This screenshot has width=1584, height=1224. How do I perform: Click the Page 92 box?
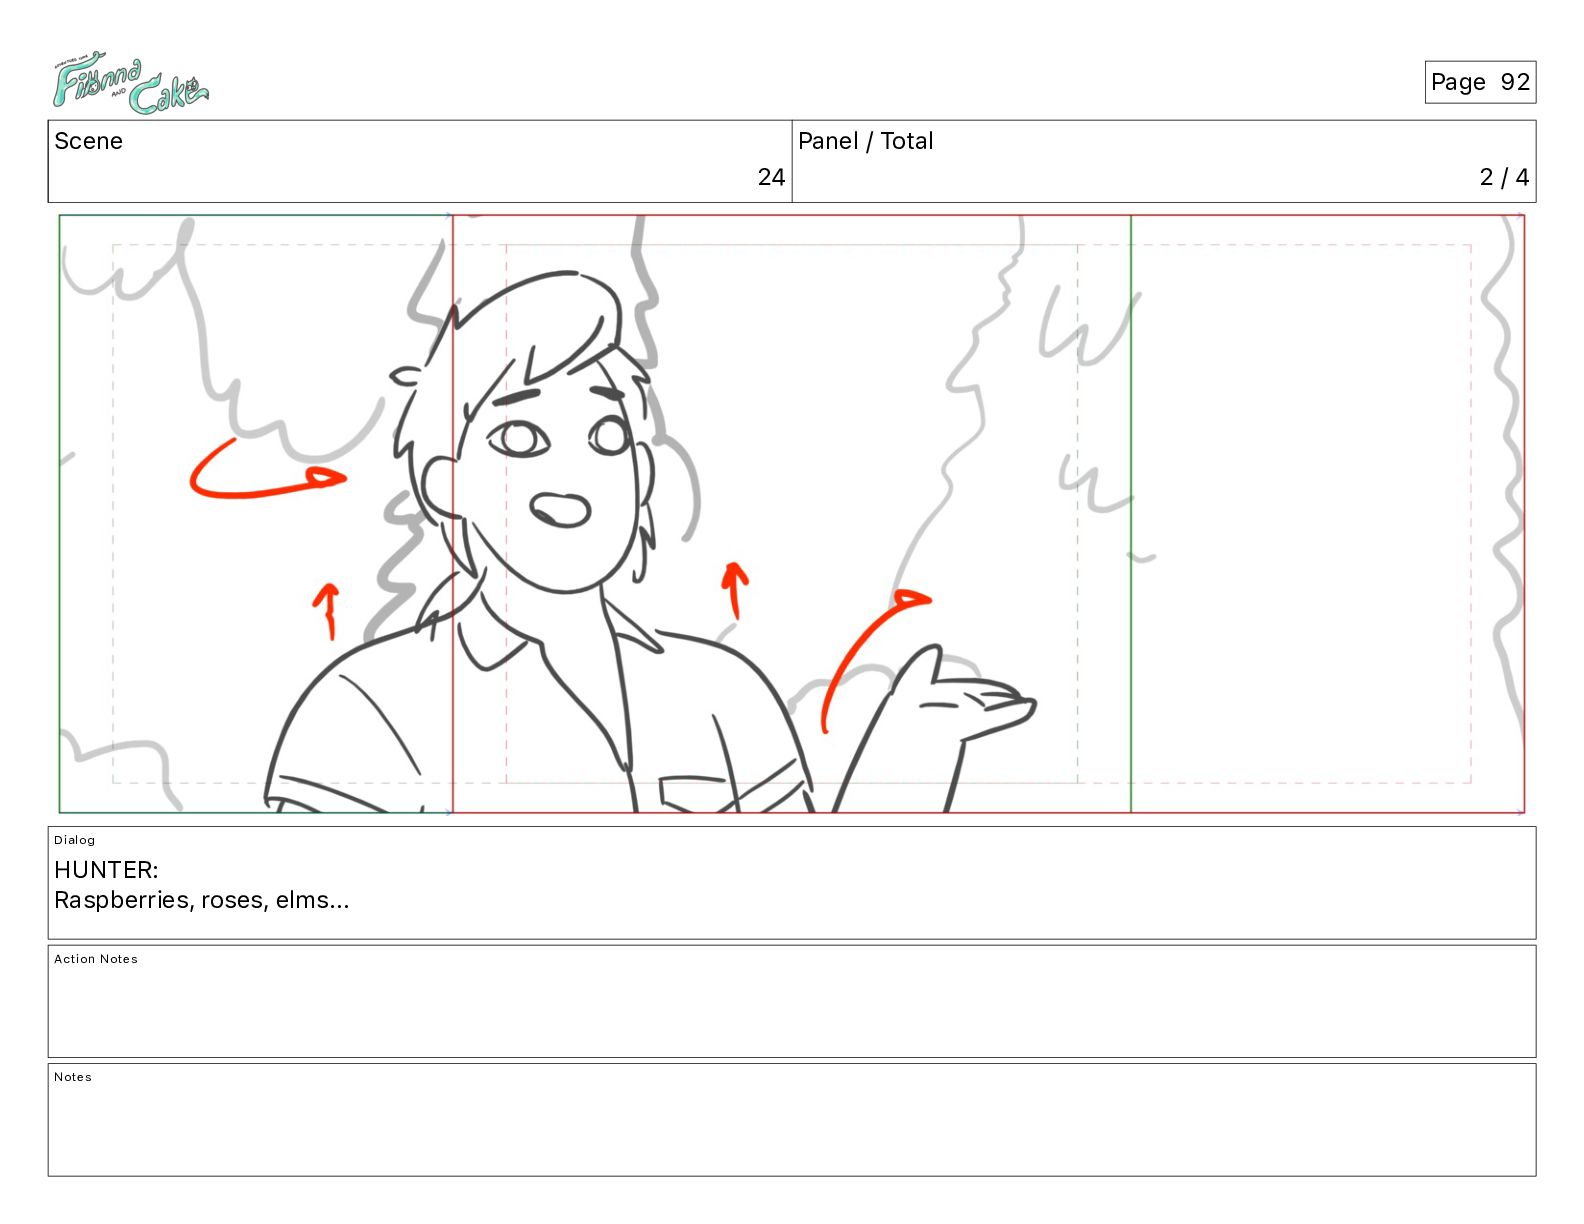coord(1480,82)
